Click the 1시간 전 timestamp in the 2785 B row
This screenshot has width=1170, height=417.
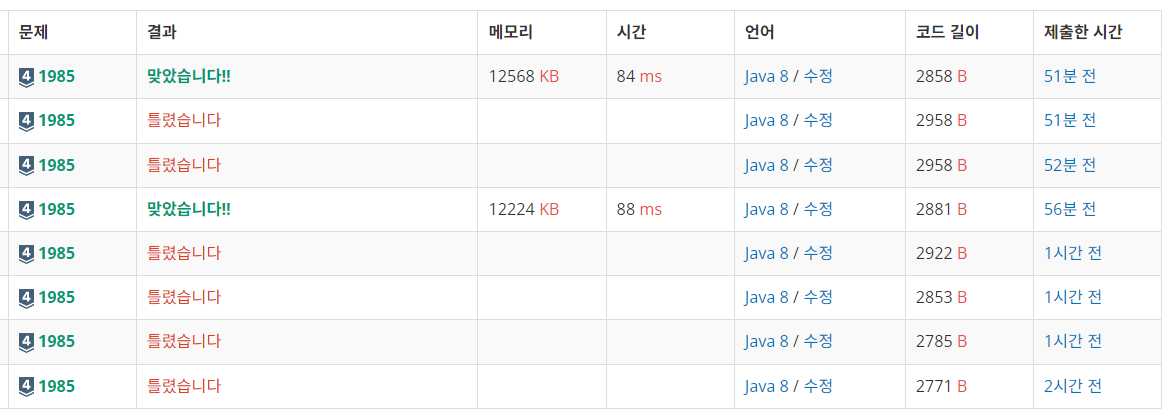click(1073, 342)
